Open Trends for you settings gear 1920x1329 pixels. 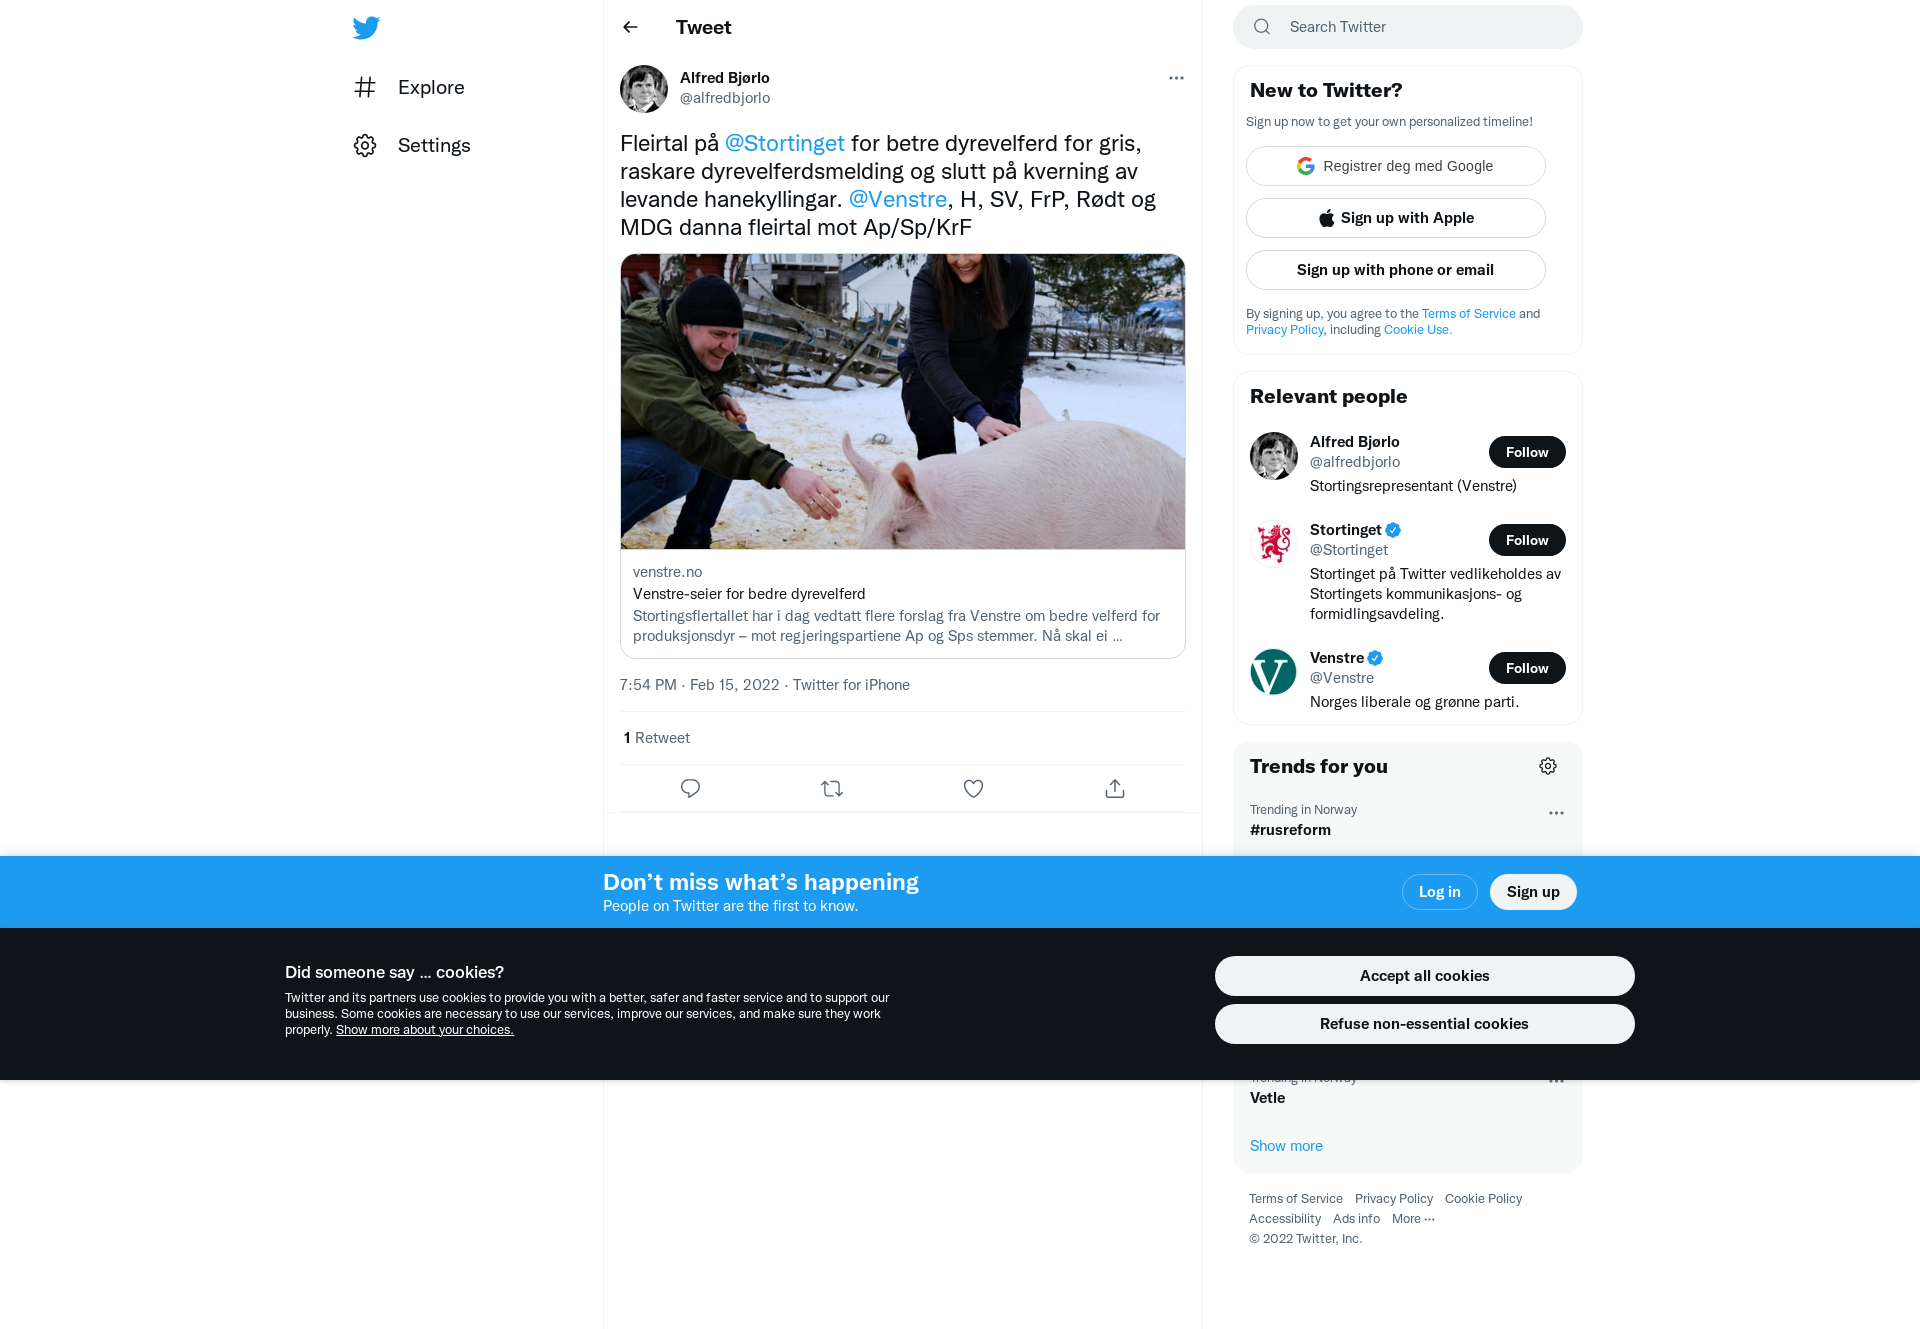tap(1548, 766)
